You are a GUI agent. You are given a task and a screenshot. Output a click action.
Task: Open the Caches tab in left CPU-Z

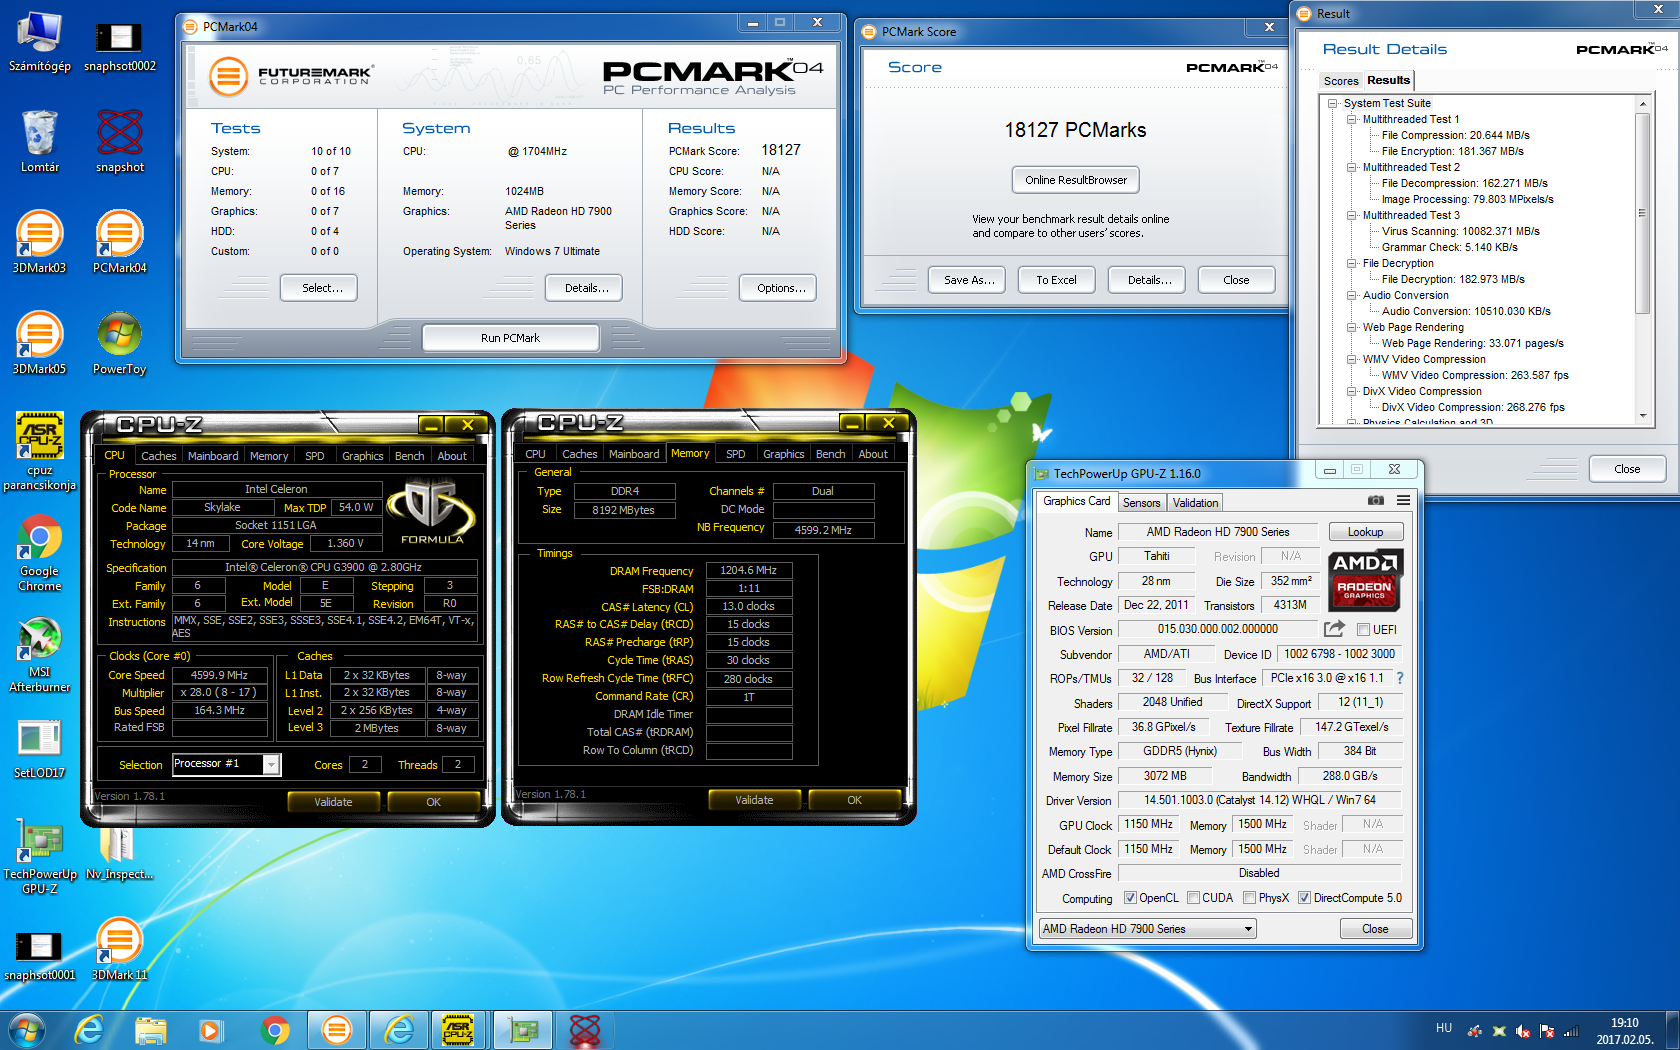[158, 456]
